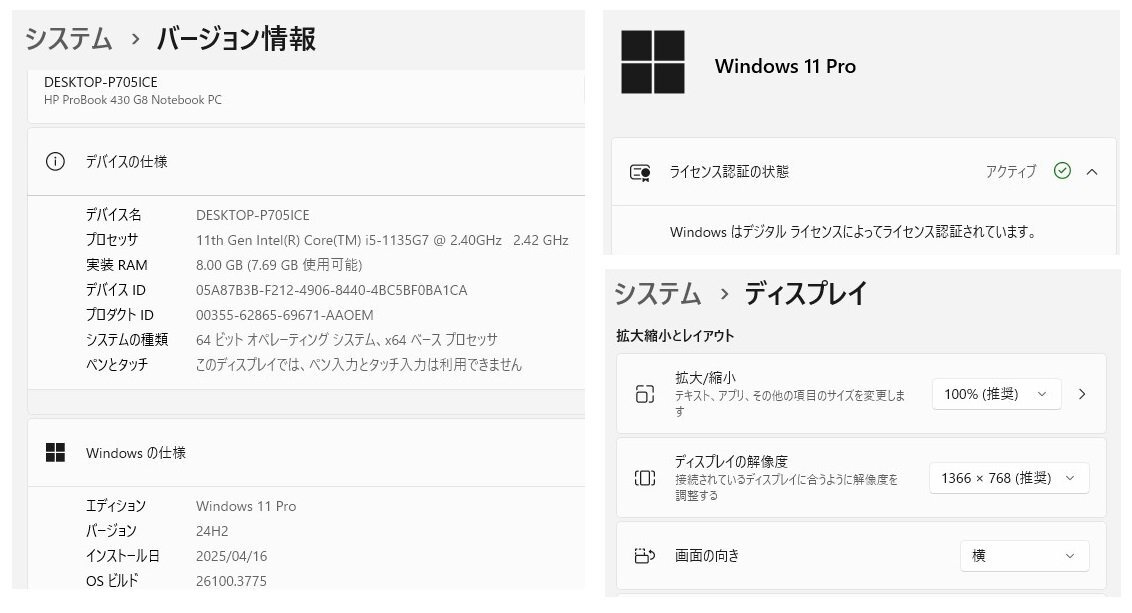Viewport: 1132px width, 613px height.
Task: Select the Windows の仕様 section header
Action: pos(136,453)
